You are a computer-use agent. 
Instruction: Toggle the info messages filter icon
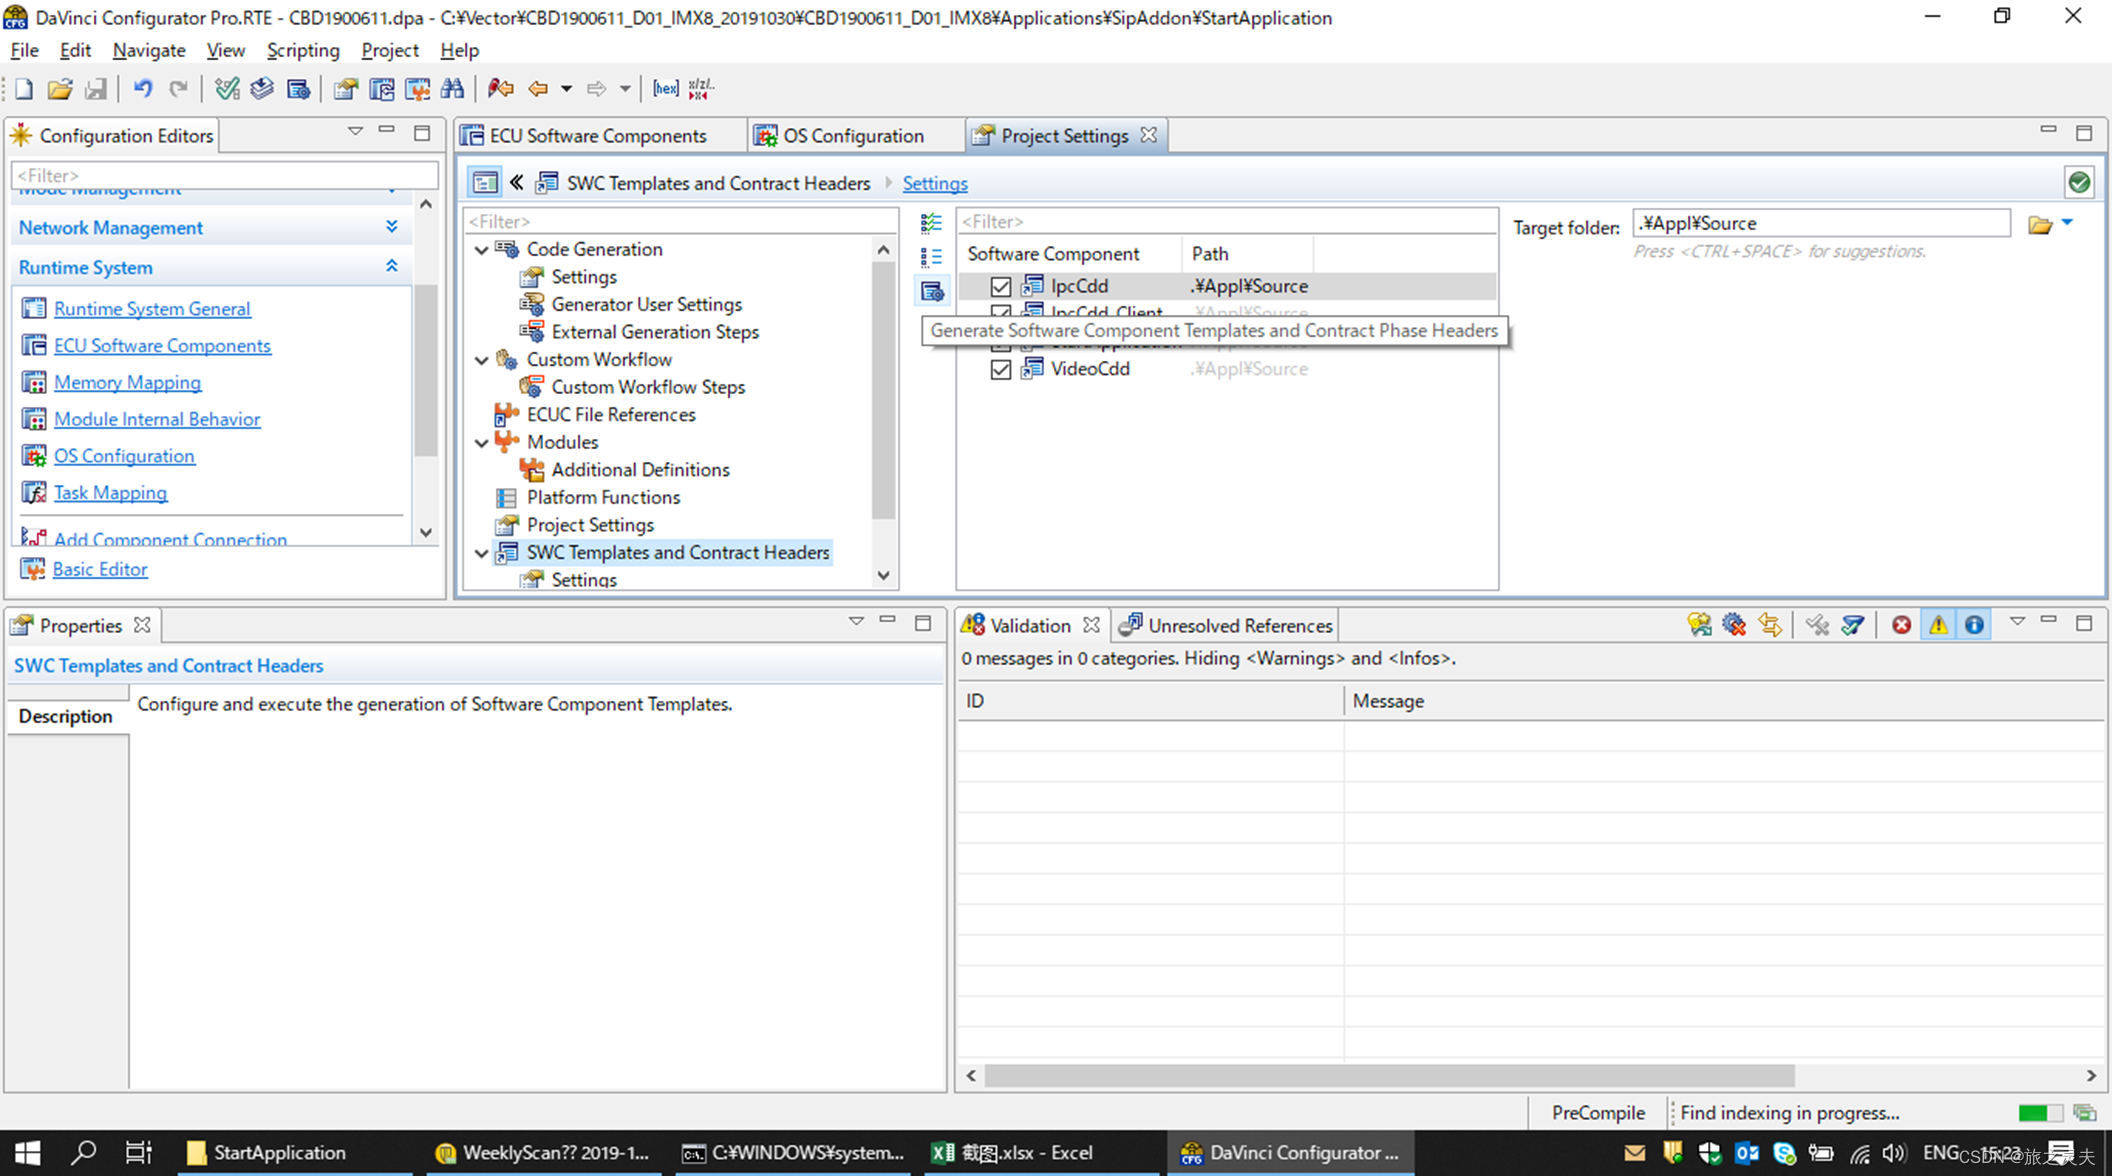tap(1974, 625)
